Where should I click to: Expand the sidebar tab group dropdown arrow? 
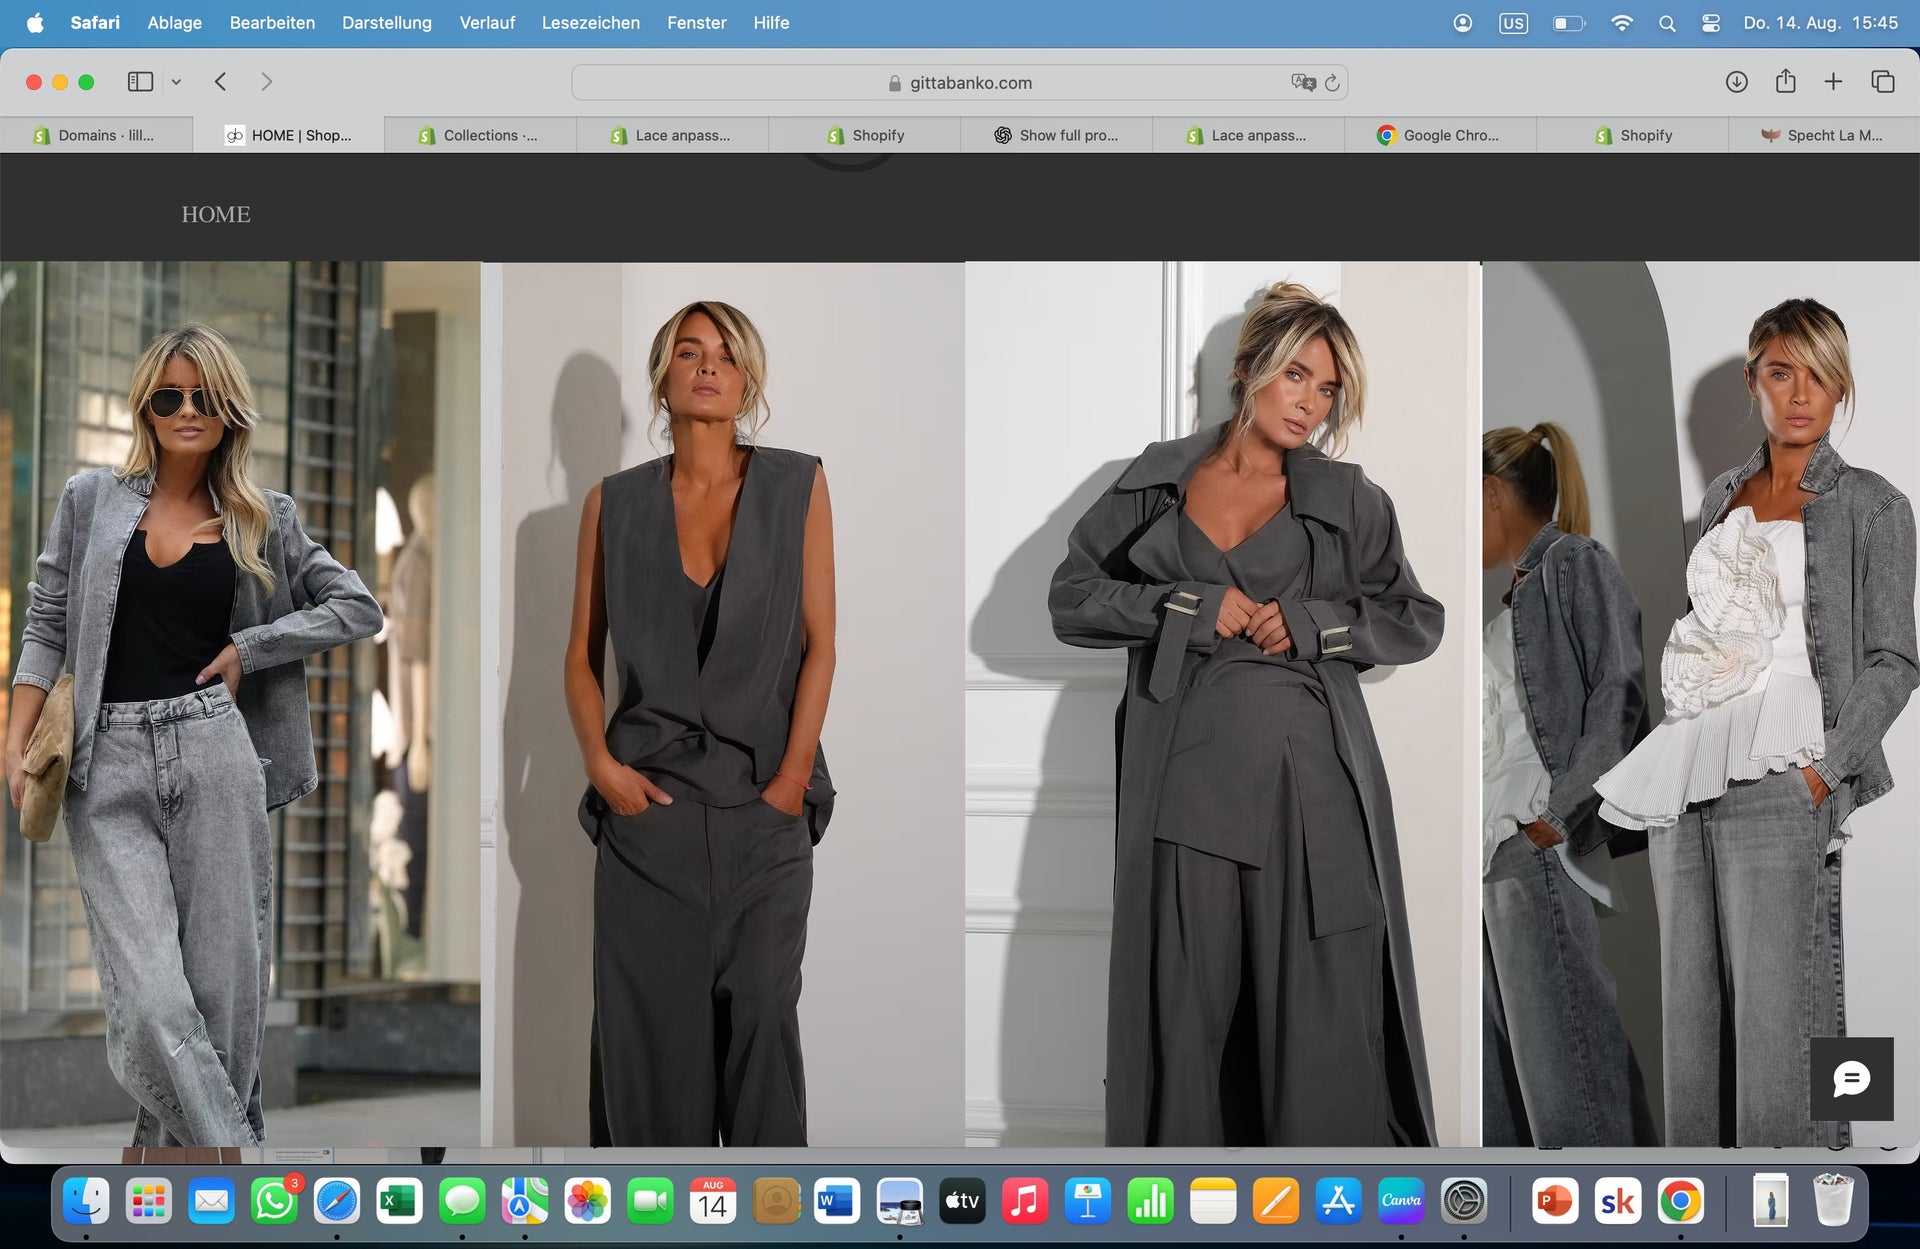pyautogui.click(x=176, y=82)
